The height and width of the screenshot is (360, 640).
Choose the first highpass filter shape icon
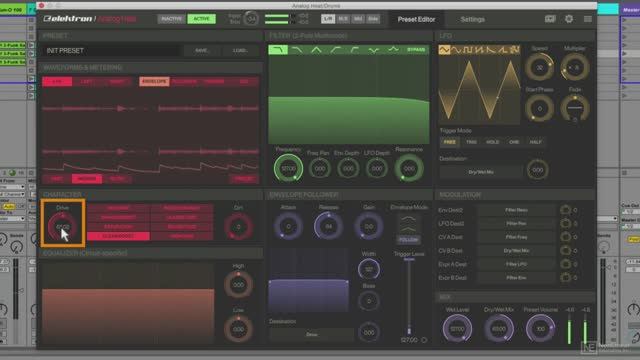click(x=336, y=50)
